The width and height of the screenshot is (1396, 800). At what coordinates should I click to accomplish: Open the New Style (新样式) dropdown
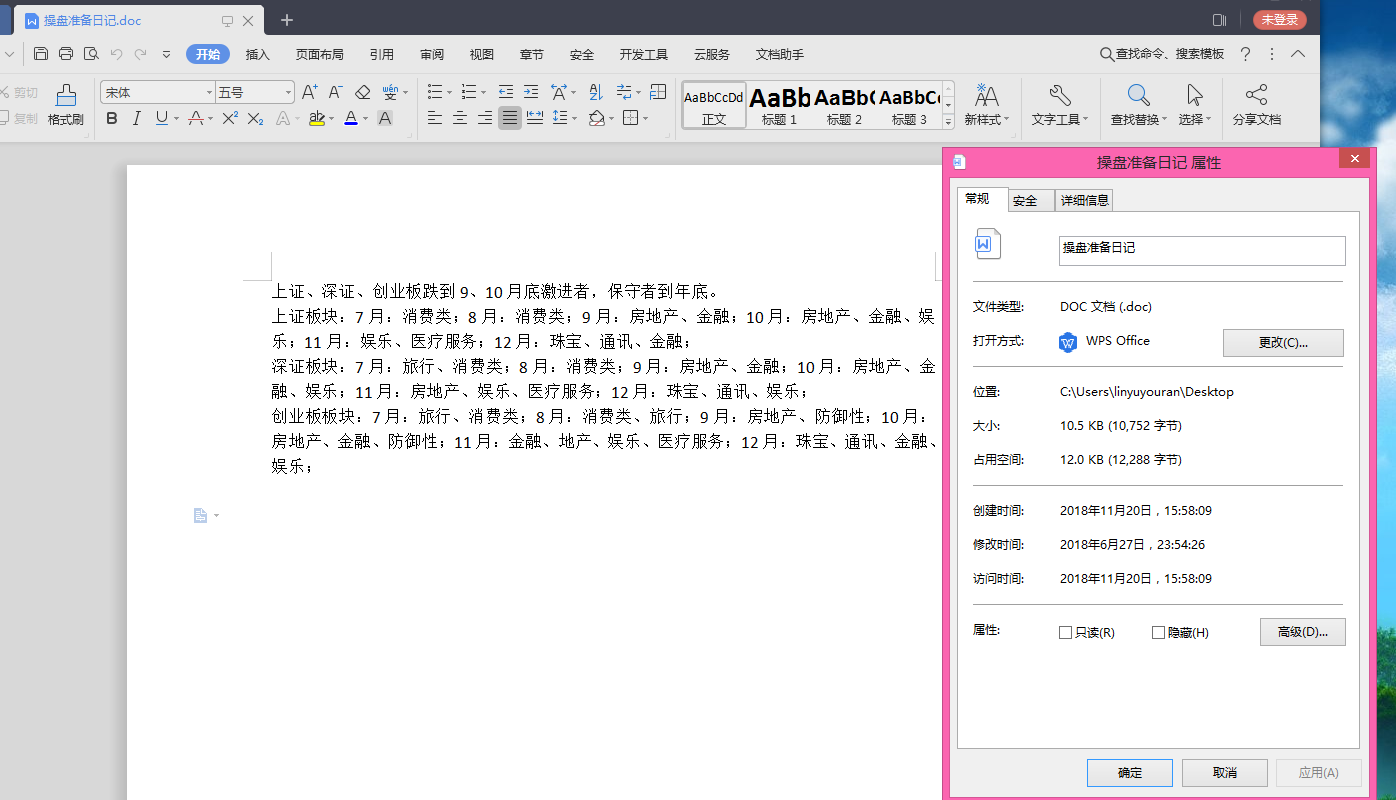point(987,105)
